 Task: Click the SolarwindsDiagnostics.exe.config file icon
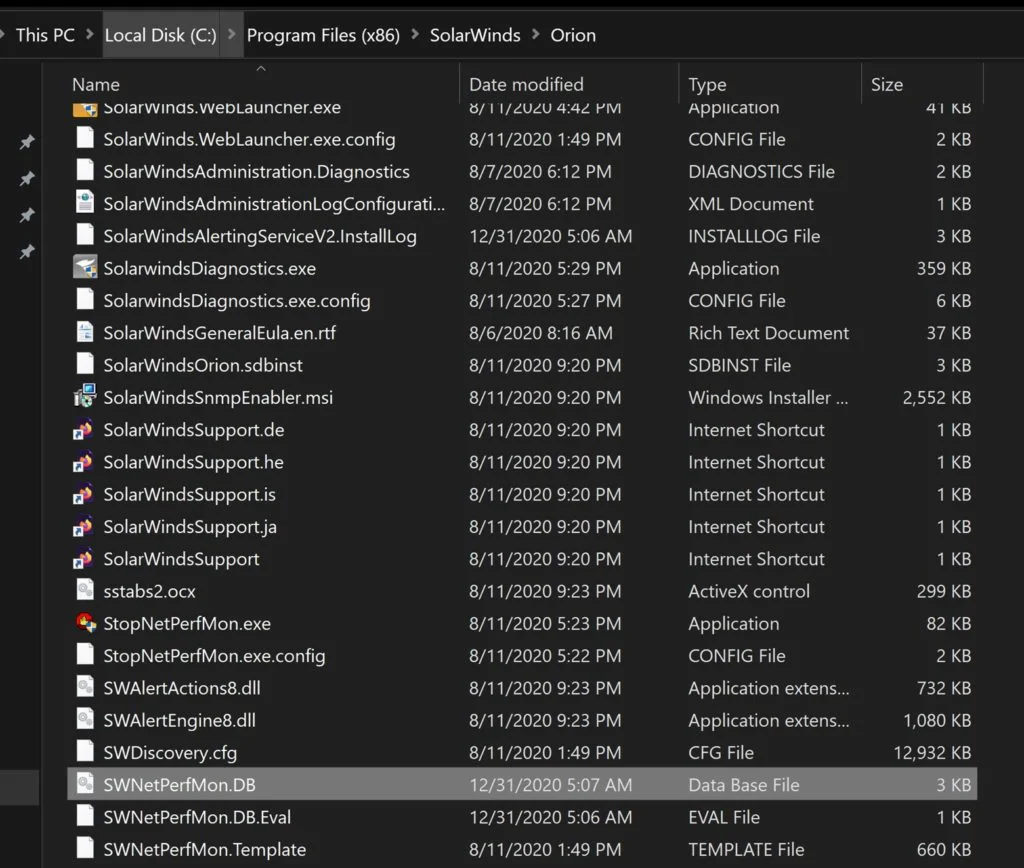click(x=85, y=299)
